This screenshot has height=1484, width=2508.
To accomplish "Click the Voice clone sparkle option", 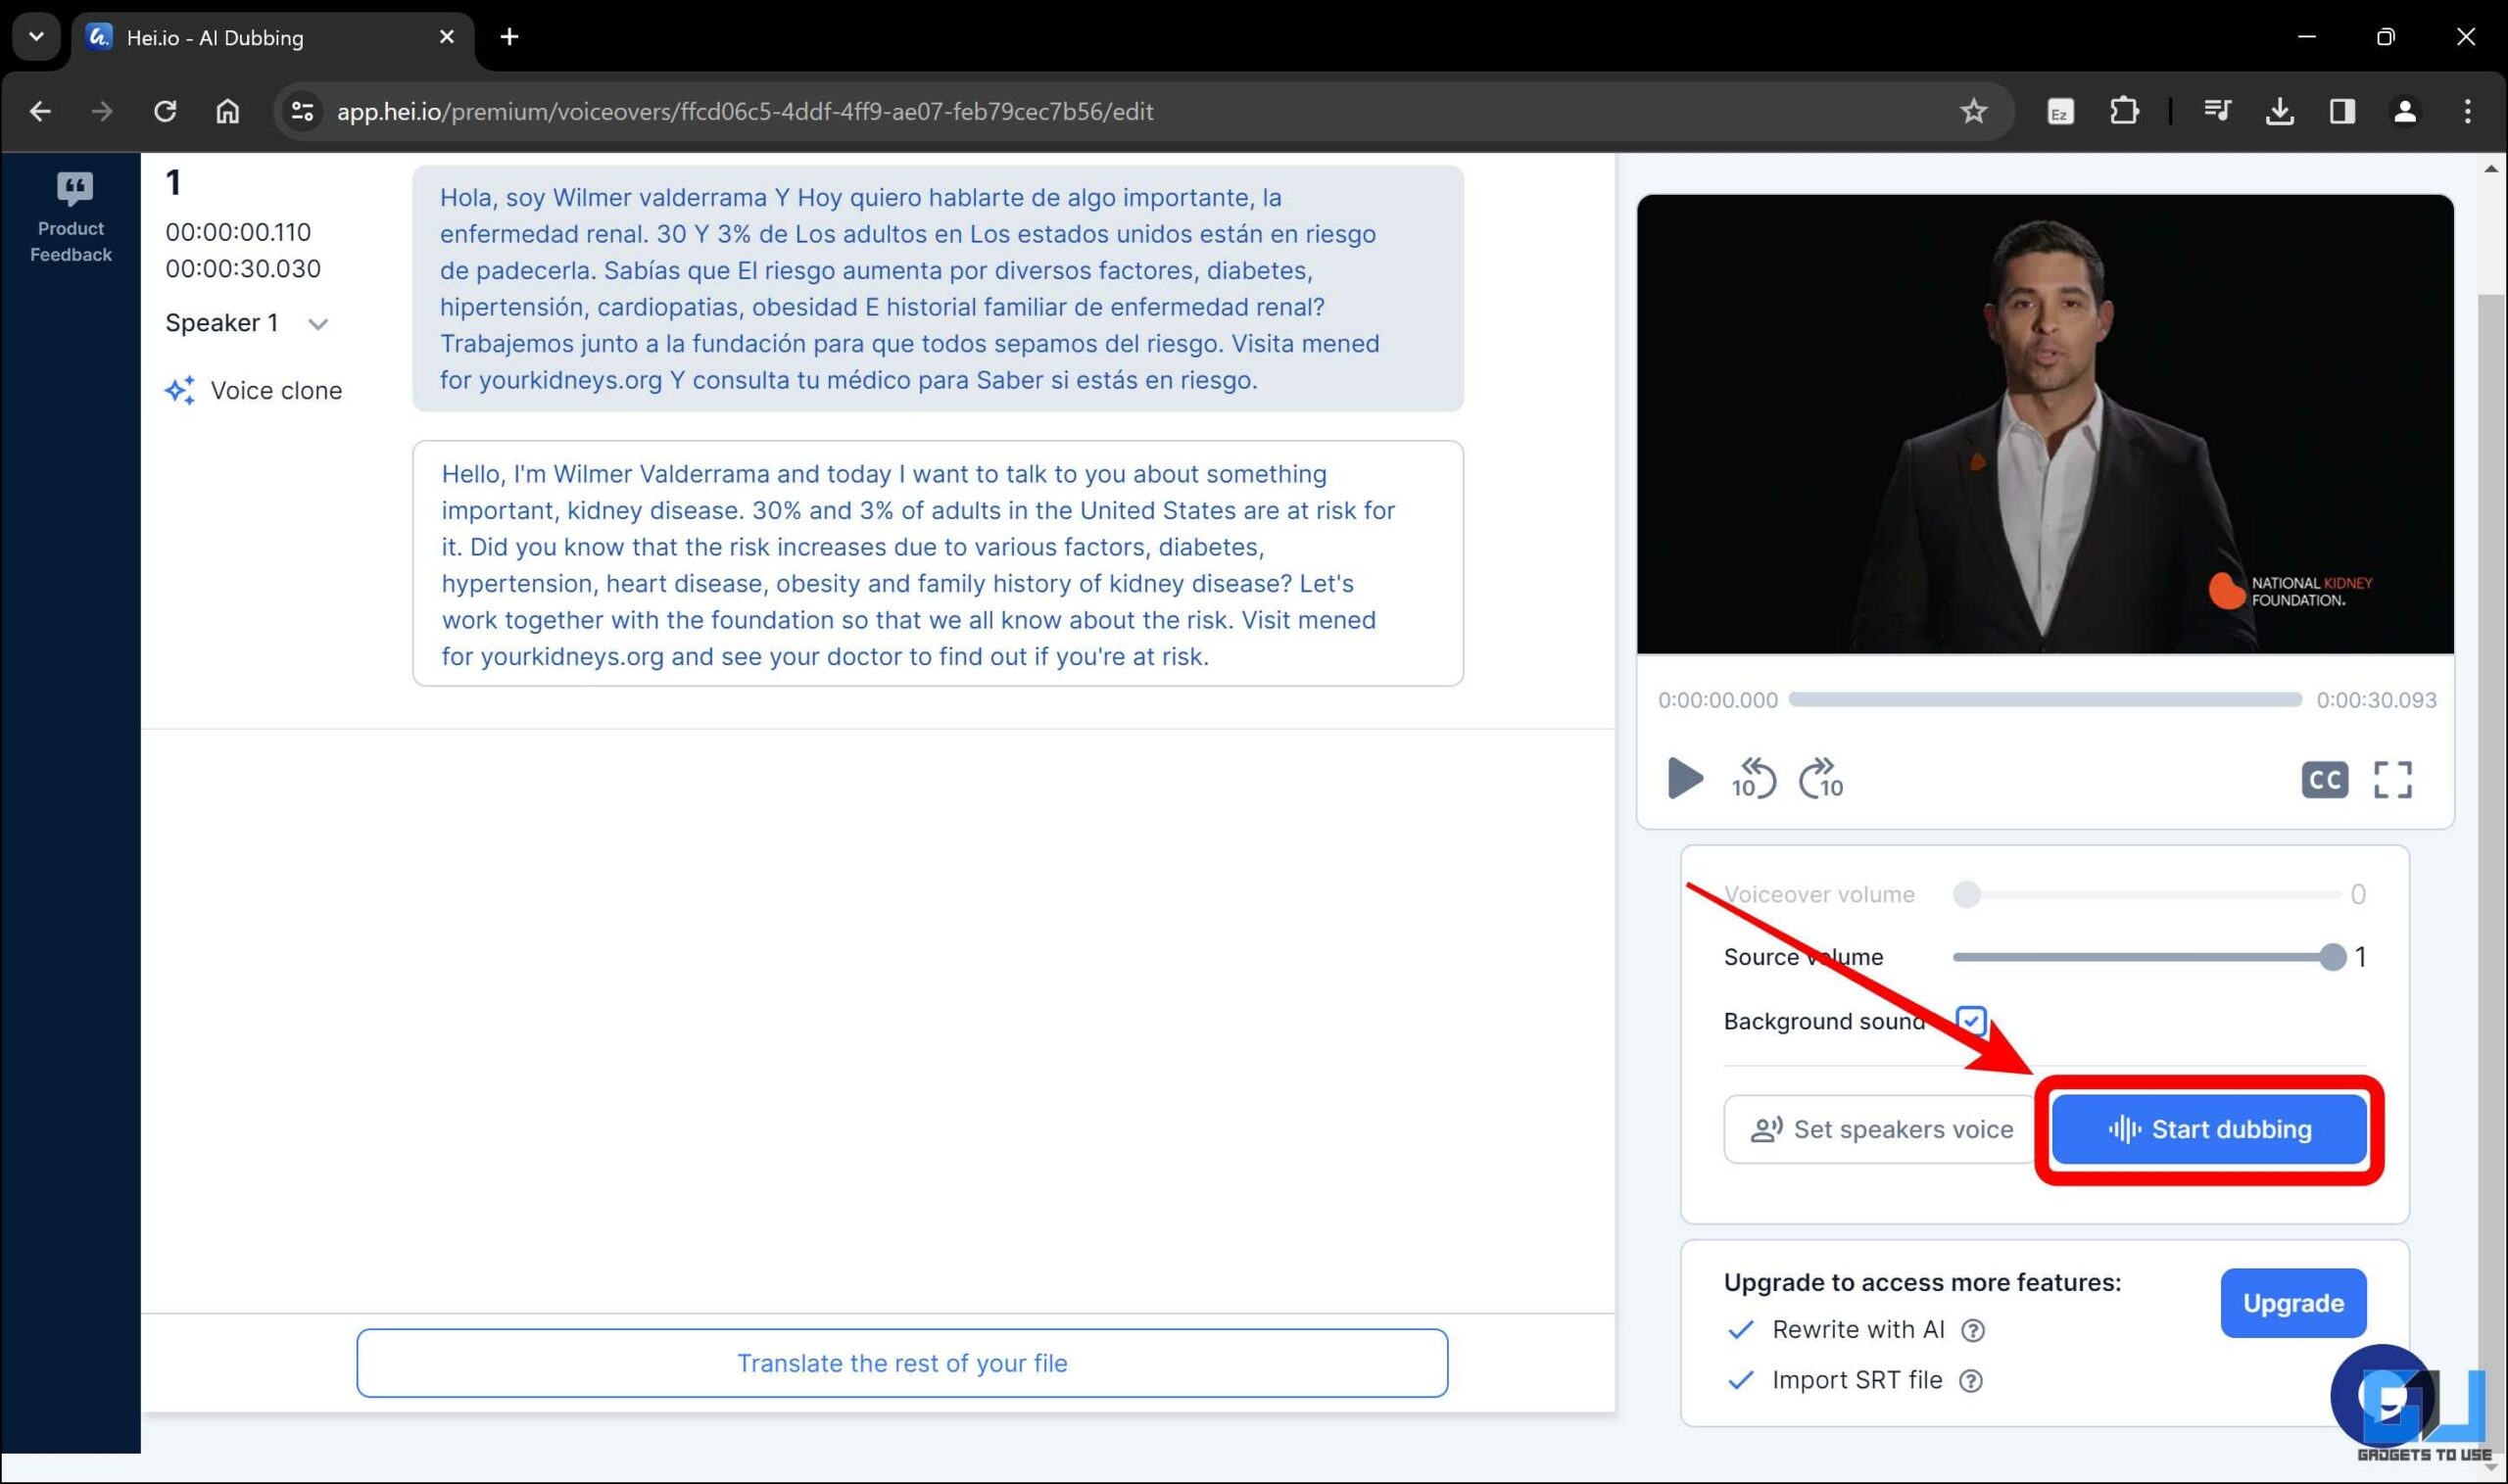I will [254, 390].
